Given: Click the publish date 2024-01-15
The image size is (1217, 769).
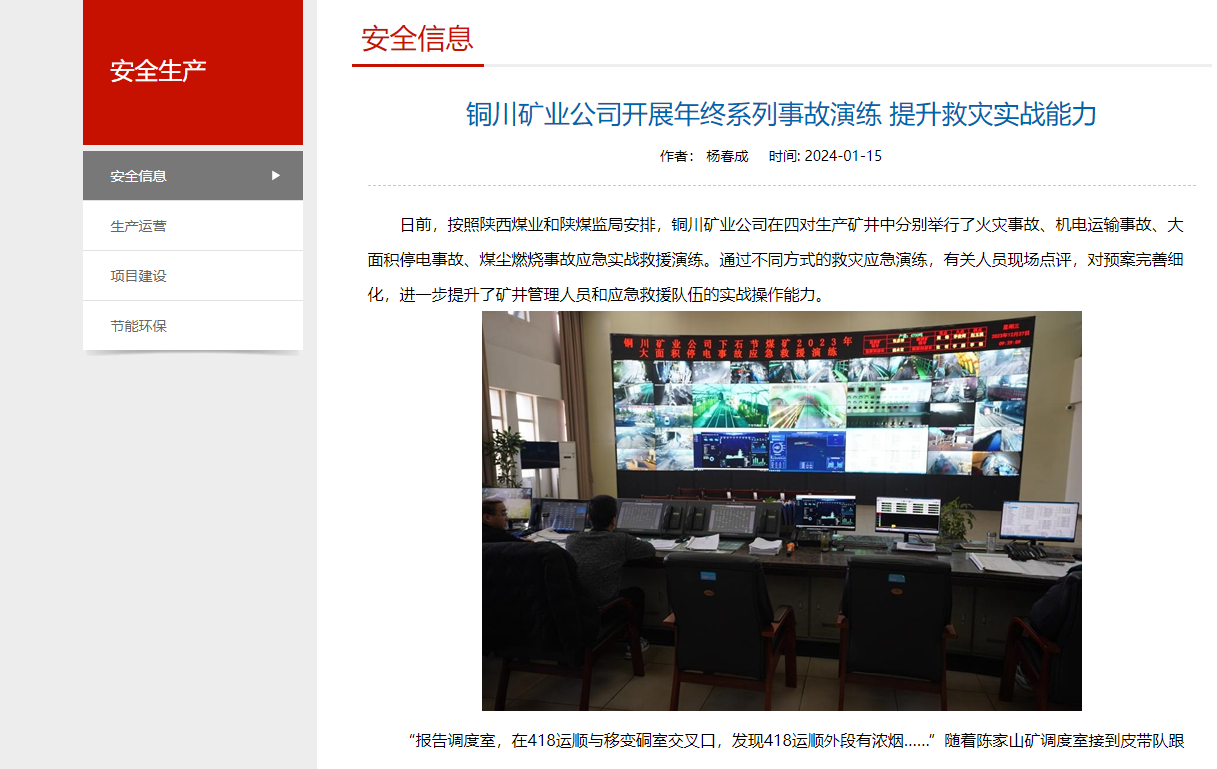Looking at the screenshot, I should [843, 156].
